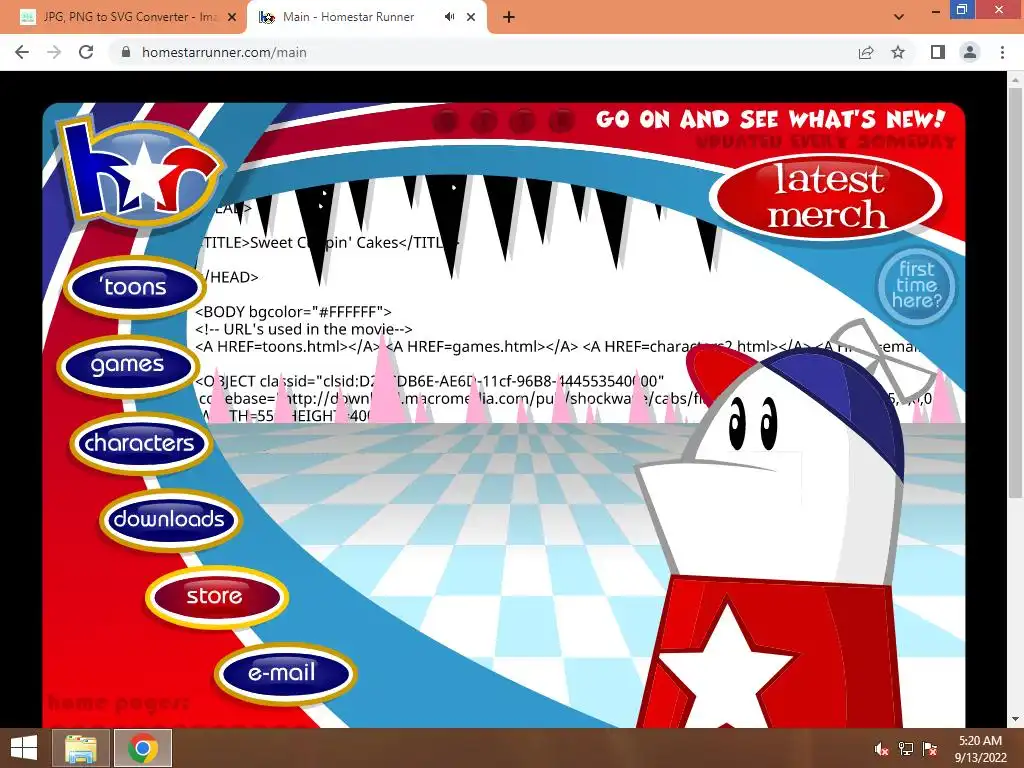Click the muted volume tray icon
1024x768 pixels.
[x=882, y=749]
